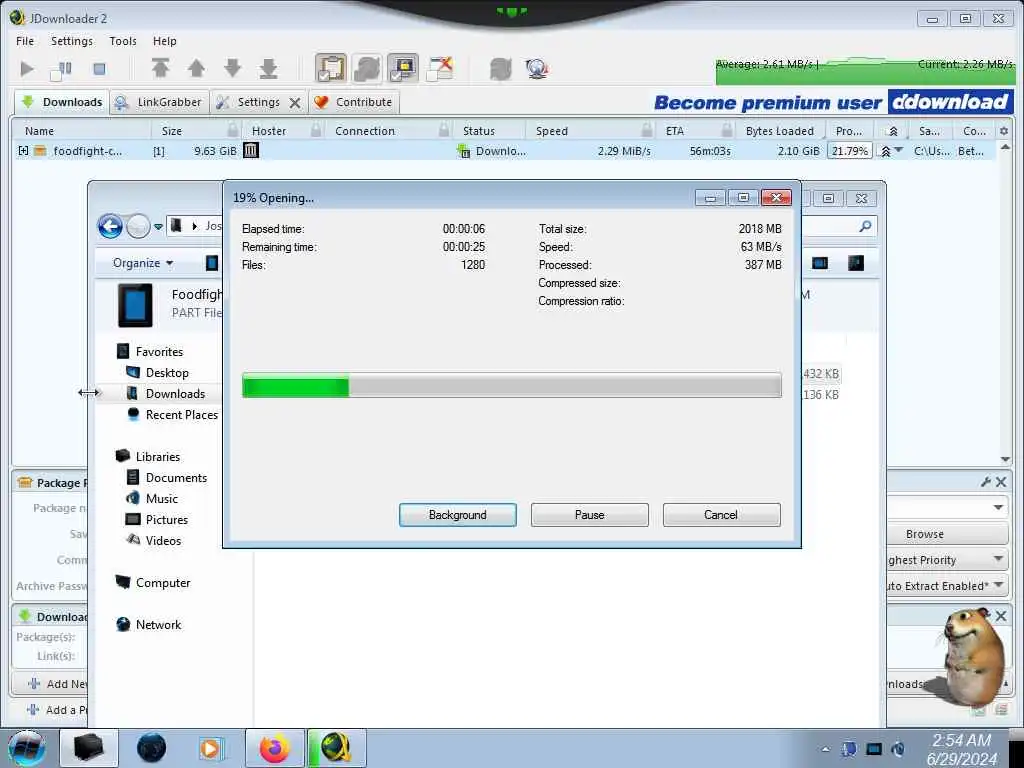This screenshot has width=1024, height=768.
Task: Send extraction to Background
Action: pyautogui.click(x=457, y=515)
